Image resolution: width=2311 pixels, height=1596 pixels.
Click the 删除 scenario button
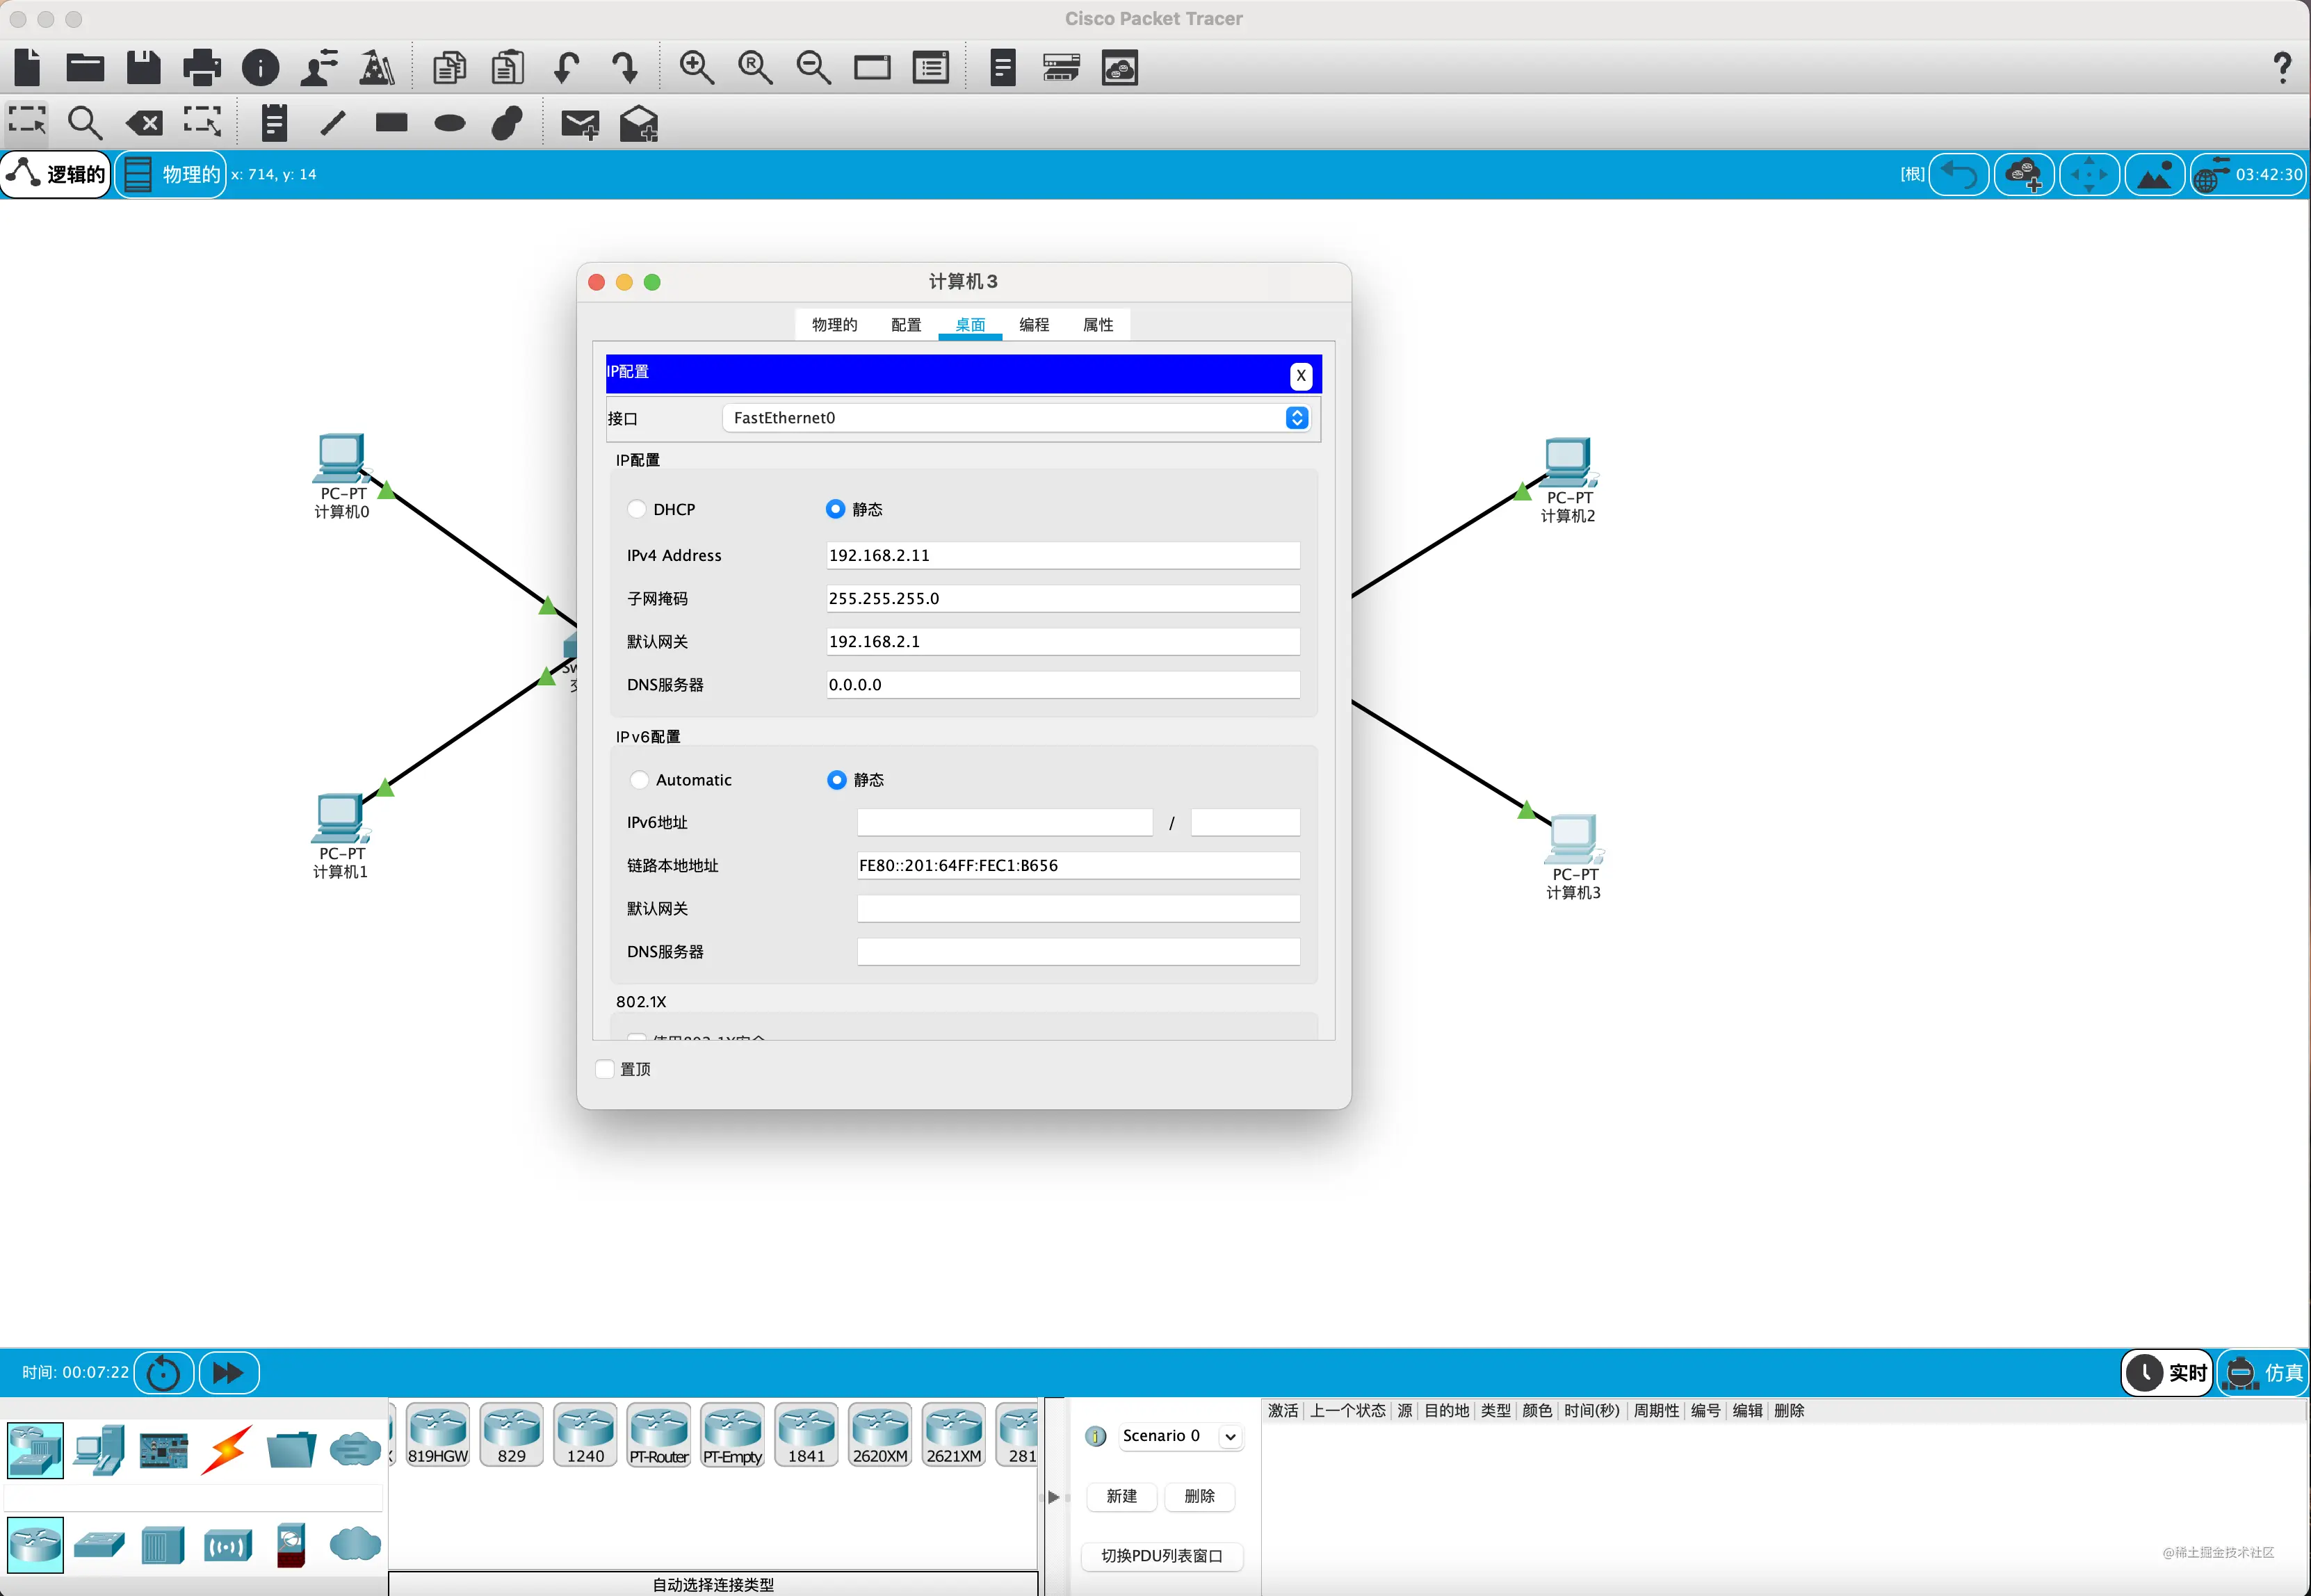(1199, 1496)
